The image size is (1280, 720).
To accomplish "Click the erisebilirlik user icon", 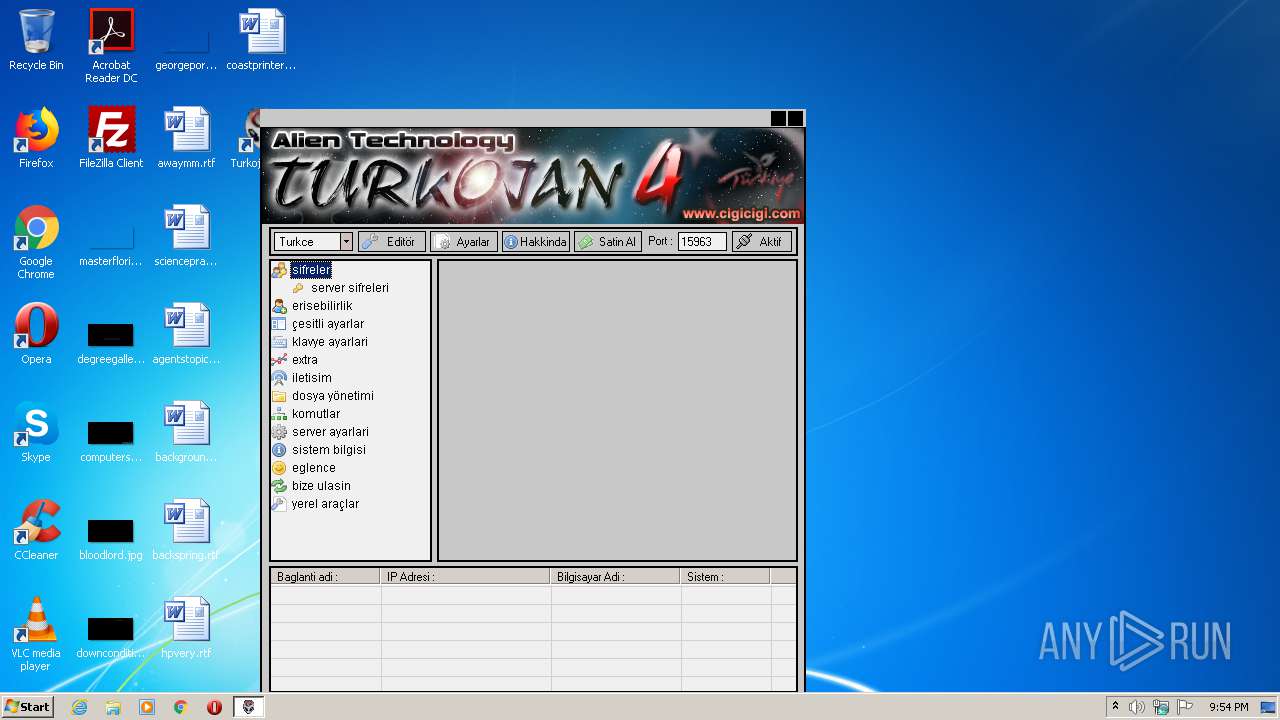I will (x=279, y=306).
